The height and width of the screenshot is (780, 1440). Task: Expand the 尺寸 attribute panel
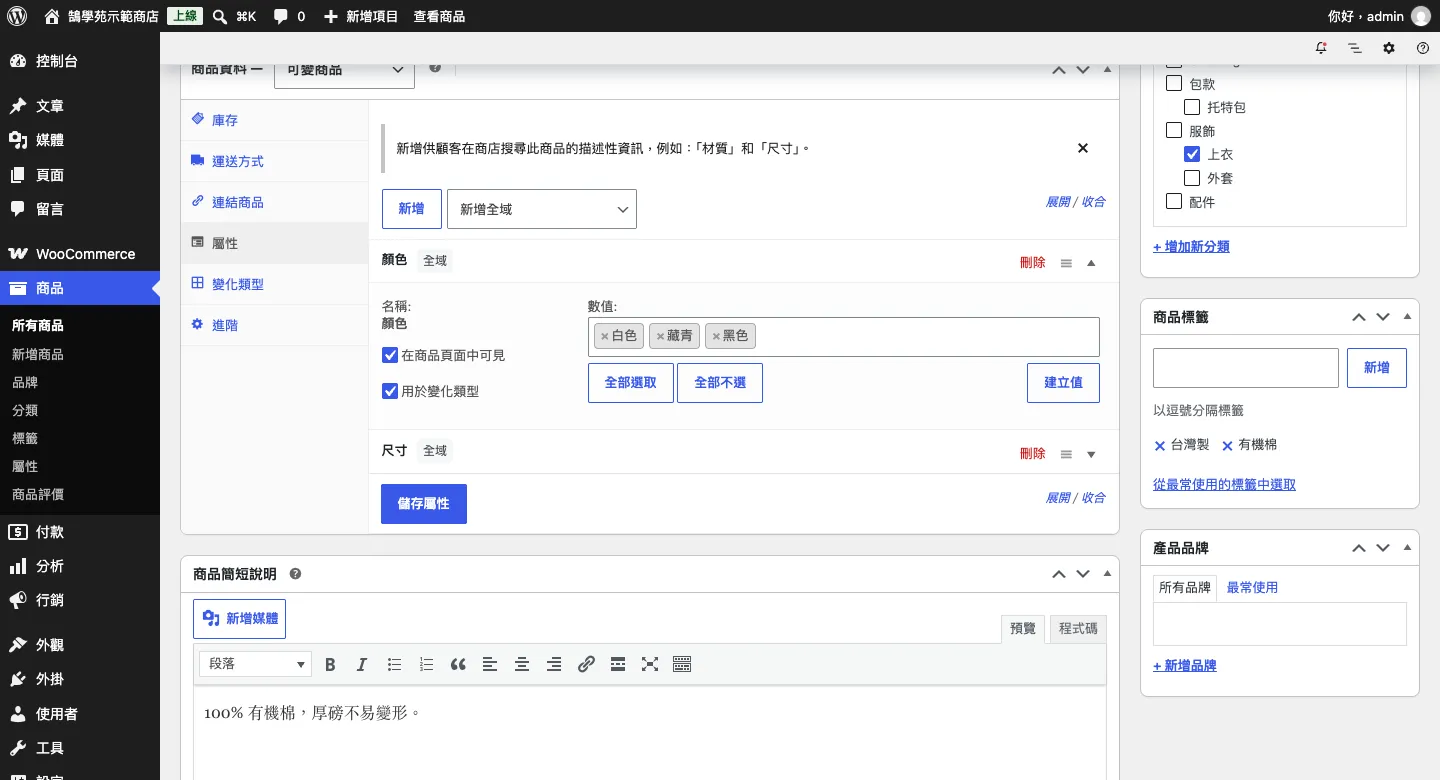[x=1091, y=454]
